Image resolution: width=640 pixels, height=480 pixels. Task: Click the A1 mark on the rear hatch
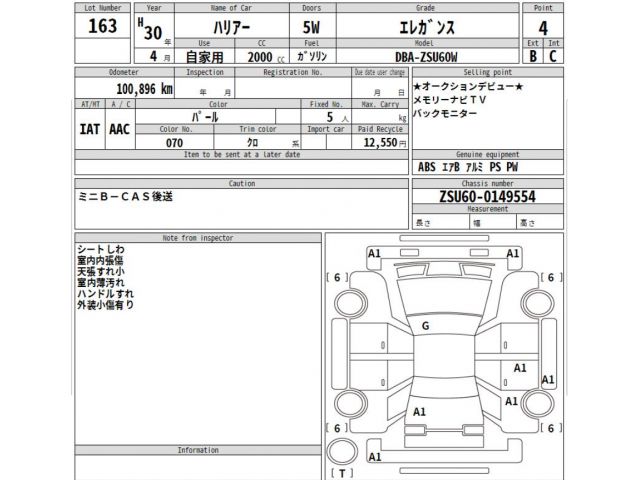click(419, 411)
